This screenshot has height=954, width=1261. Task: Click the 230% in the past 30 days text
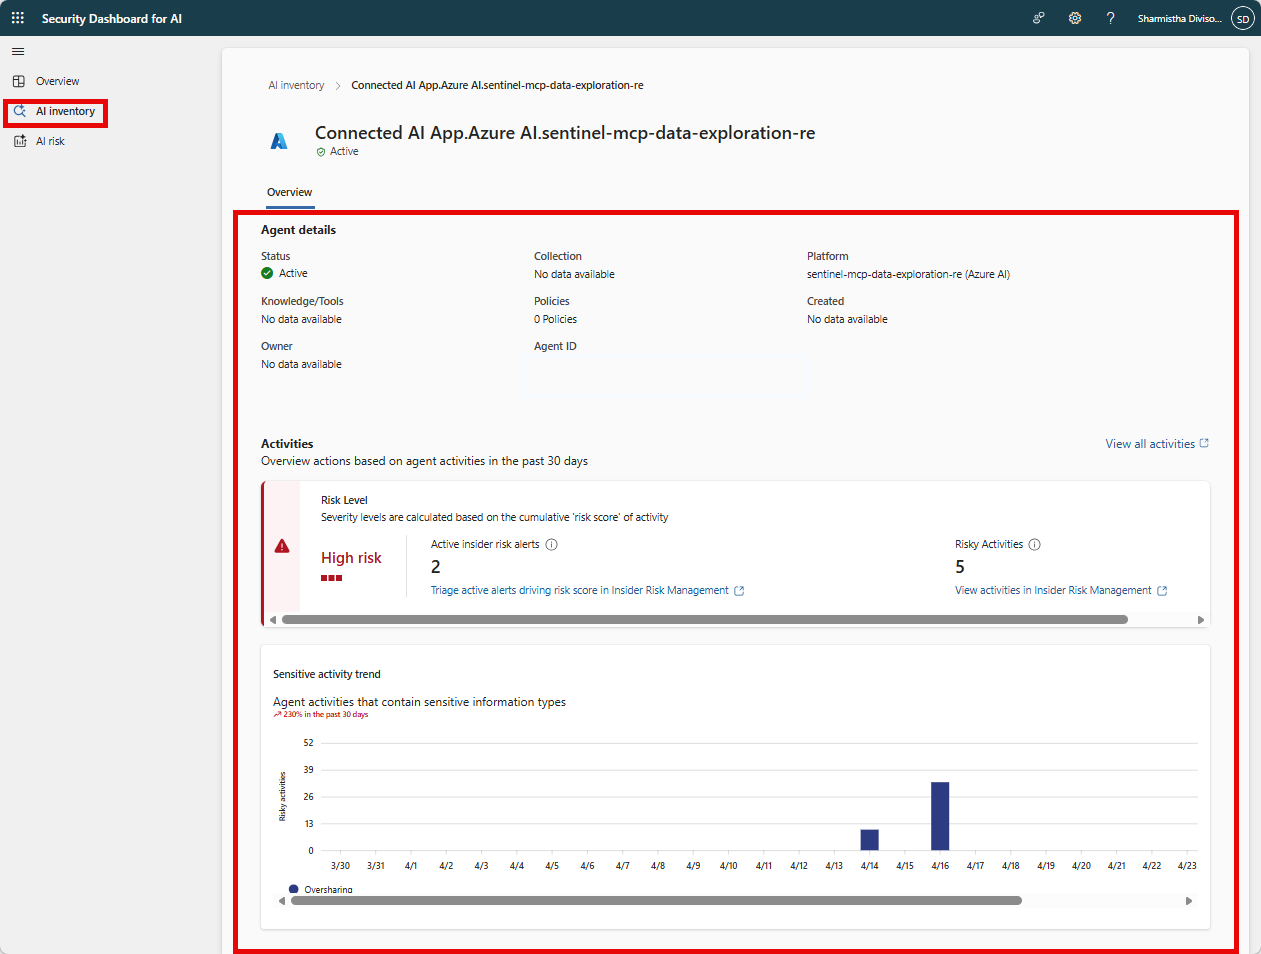point(325,715)
